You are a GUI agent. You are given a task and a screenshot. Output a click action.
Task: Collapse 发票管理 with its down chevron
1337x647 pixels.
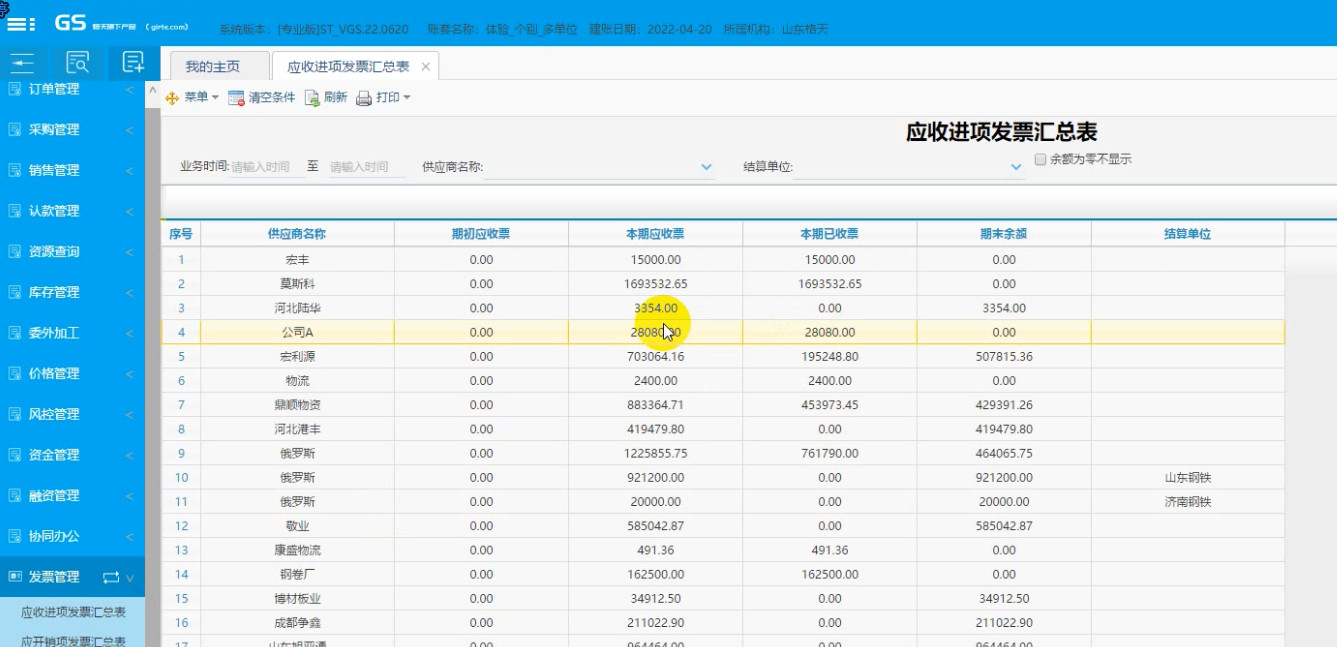[x=130, y=578]
